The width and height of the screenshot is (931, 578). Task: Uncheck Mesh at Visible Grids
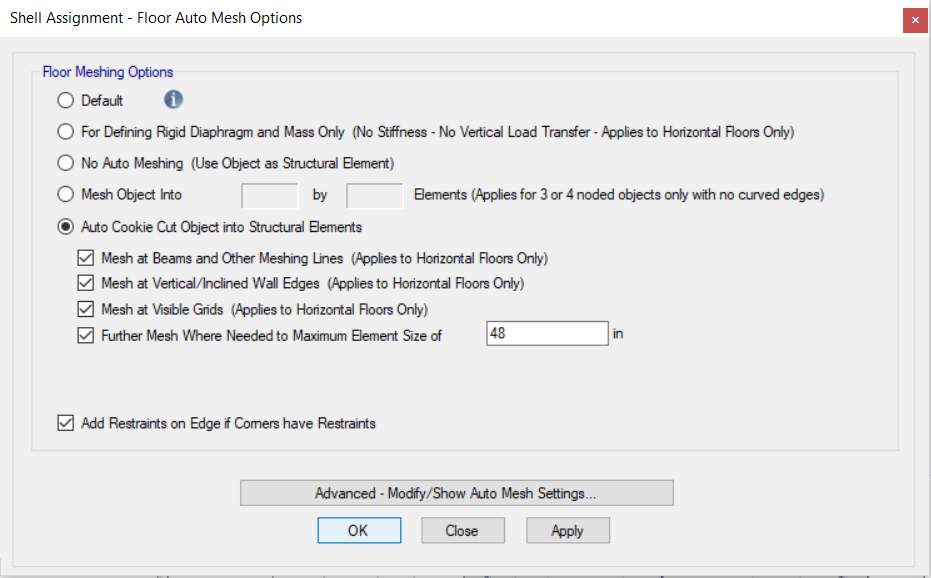click(x=86, y=308)
